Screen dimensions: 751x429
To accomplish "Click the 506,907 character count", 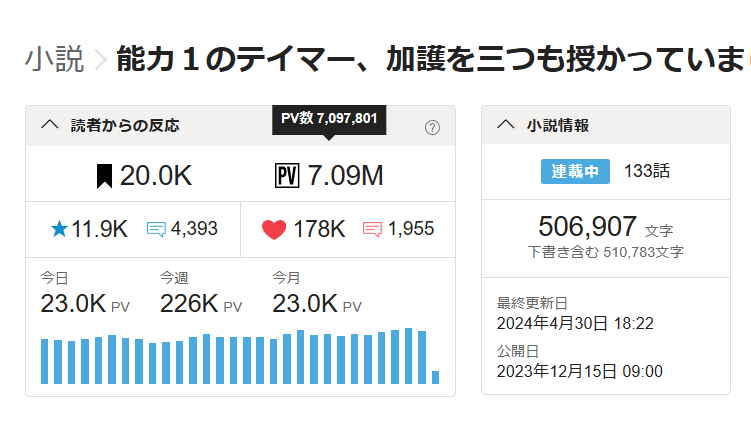I will (x=587, y=226).
